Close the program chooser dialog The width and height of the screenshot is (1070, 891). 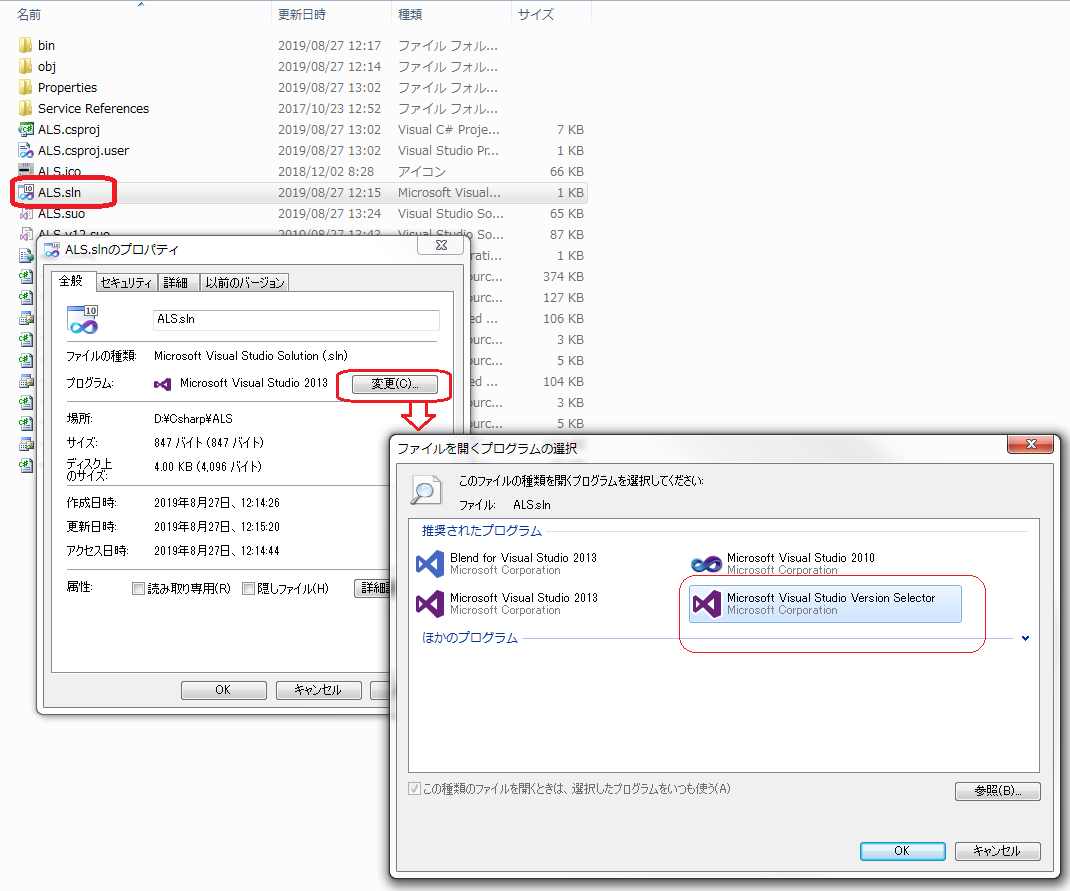(x=1031, y=444)
